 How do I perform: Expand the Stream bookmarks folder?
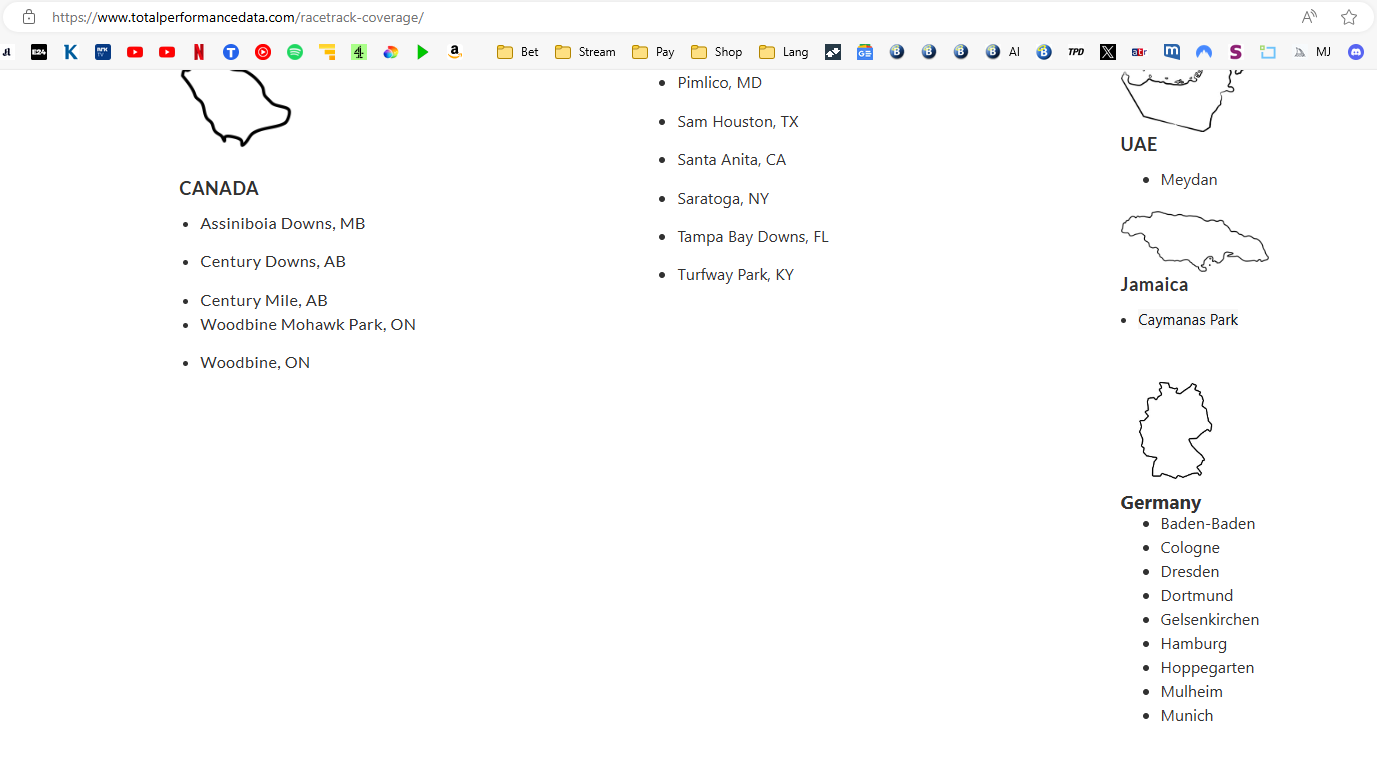coord(585,52)
